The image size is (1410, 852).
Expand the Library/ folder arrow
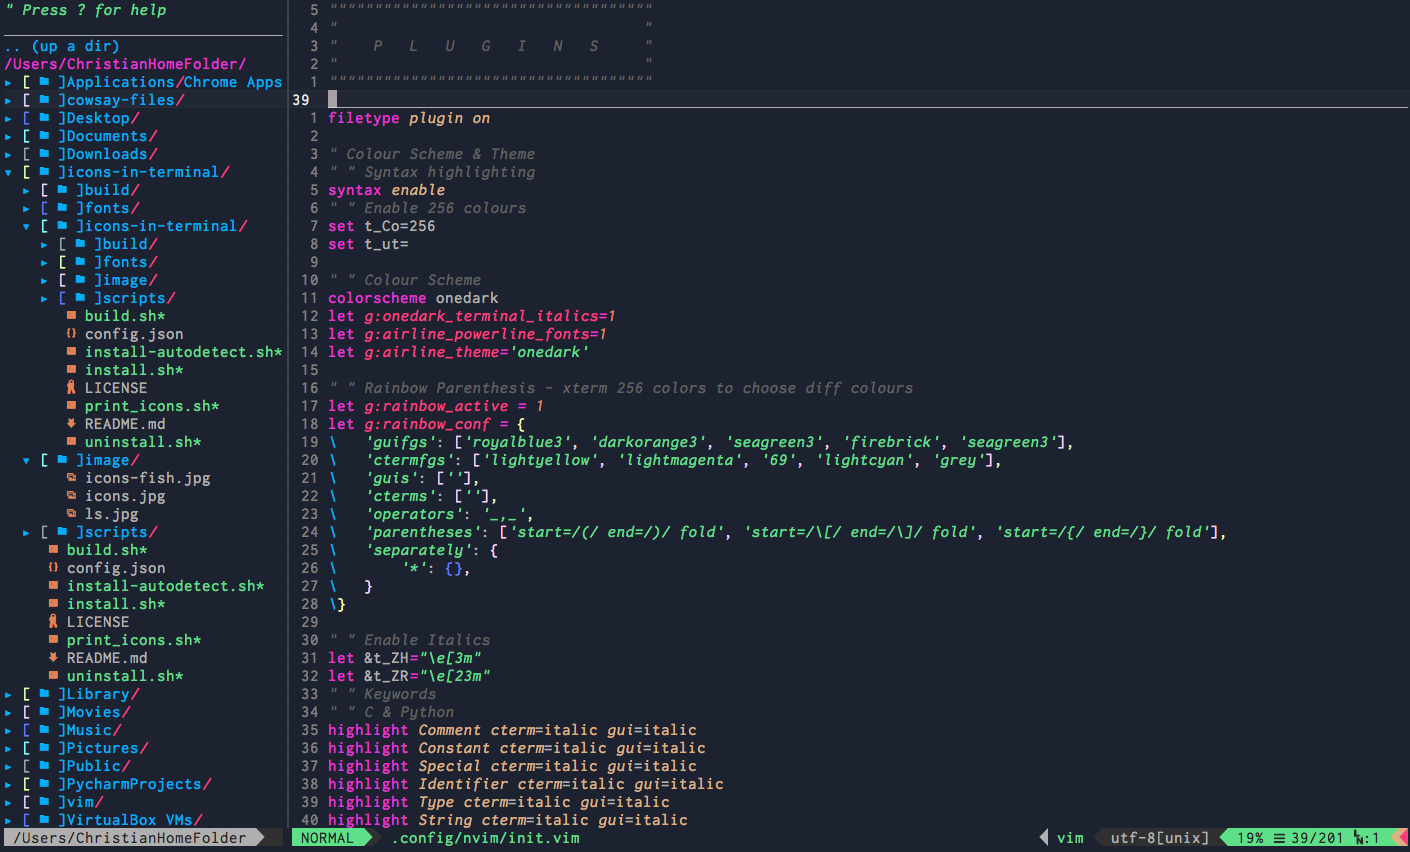pos(7,693)
